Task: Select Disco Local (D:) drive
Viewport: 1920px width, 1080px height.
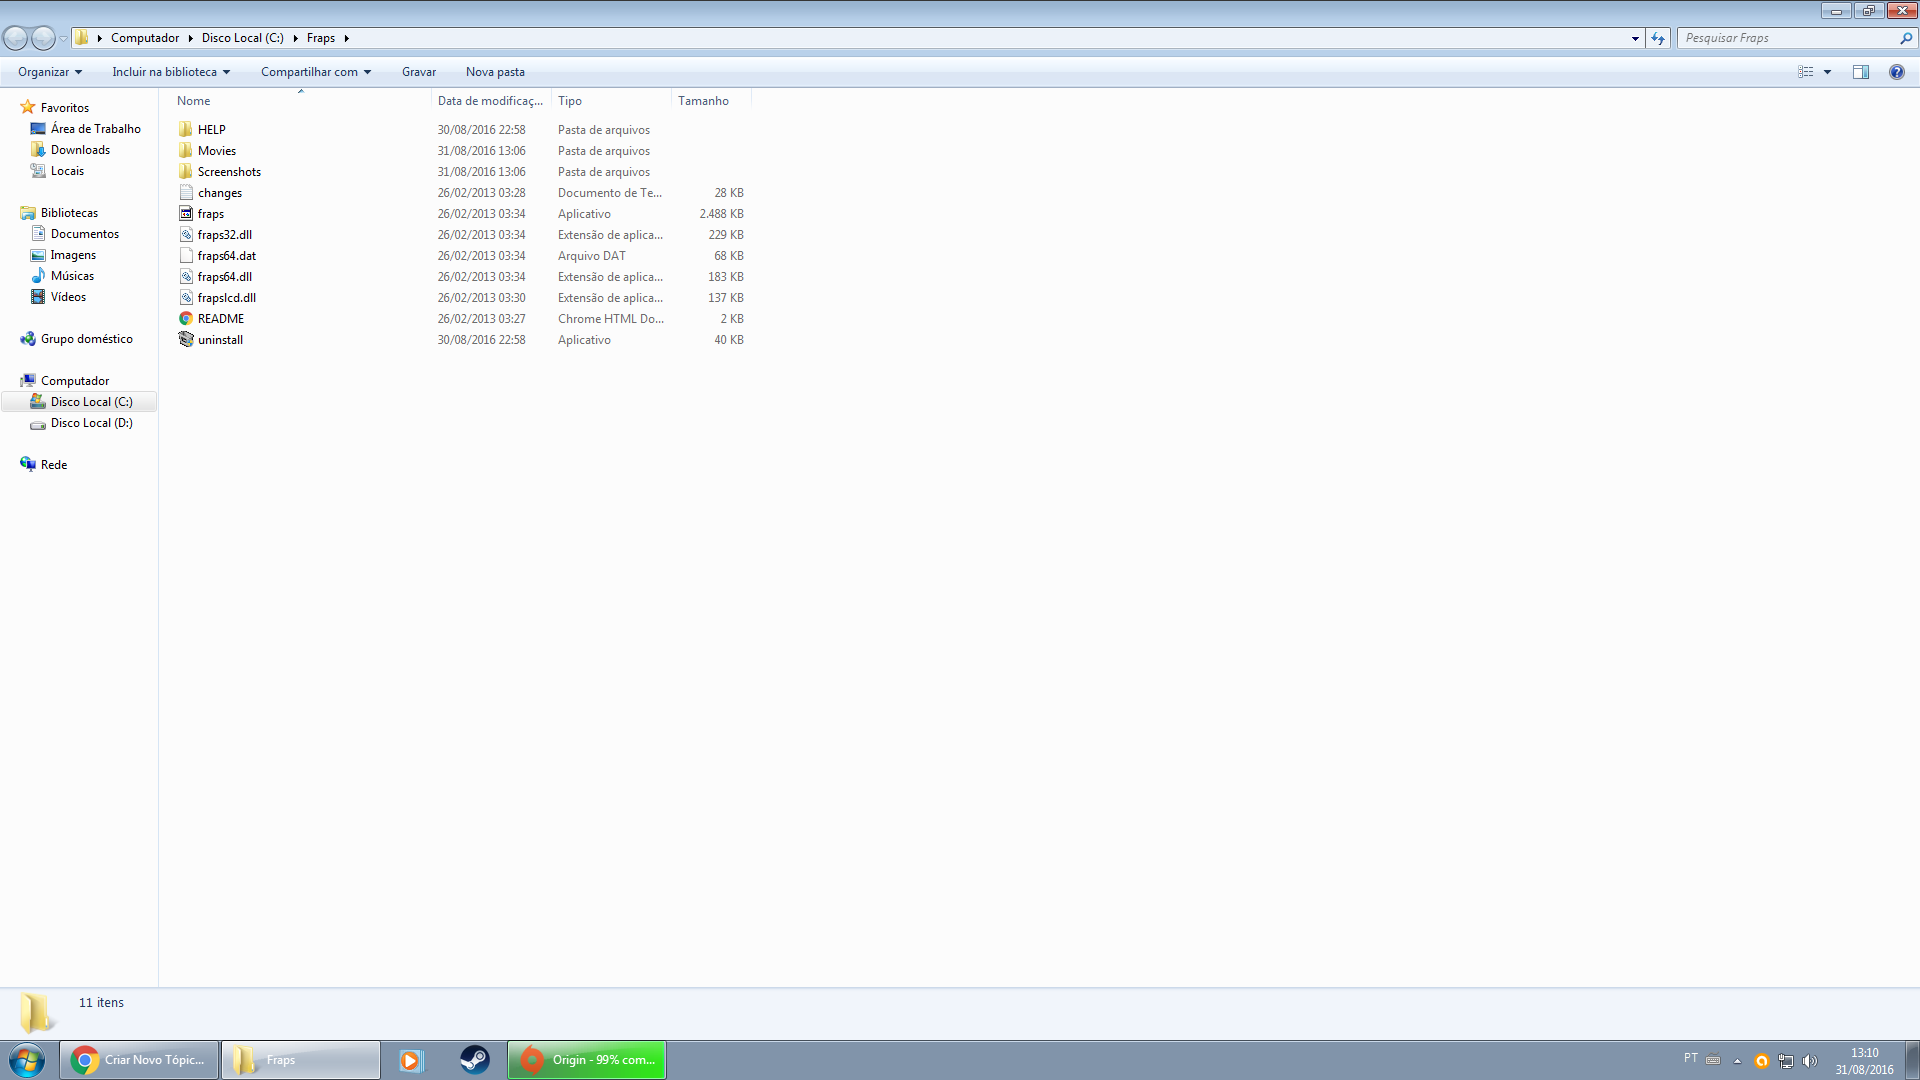Action: [x=91, y=422]
